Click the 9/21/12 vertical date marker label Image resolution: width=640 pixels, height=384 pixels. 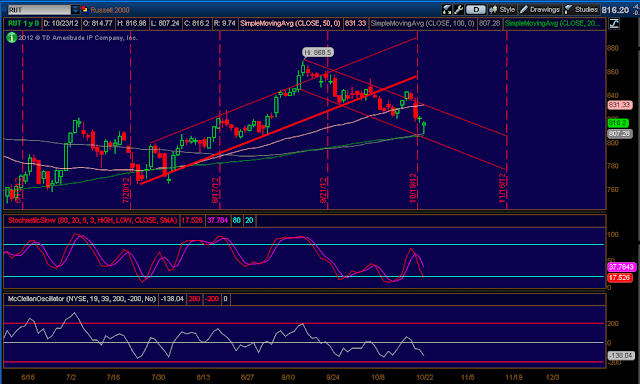[323, 189]
